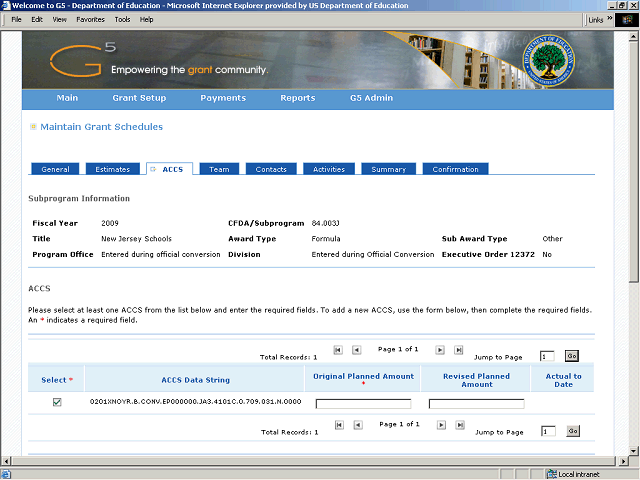Click the vertical scrollbar down arrow

point(633,451)
